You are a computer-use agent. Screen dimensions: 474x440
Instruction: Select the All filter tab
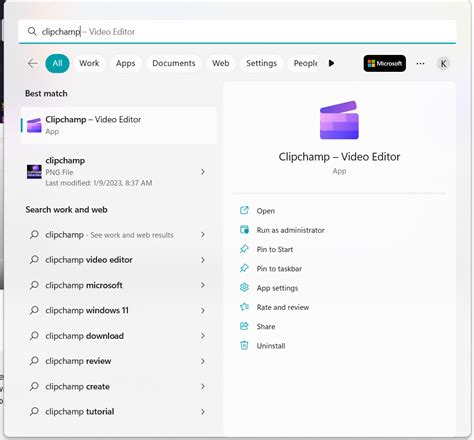[57, 63]
